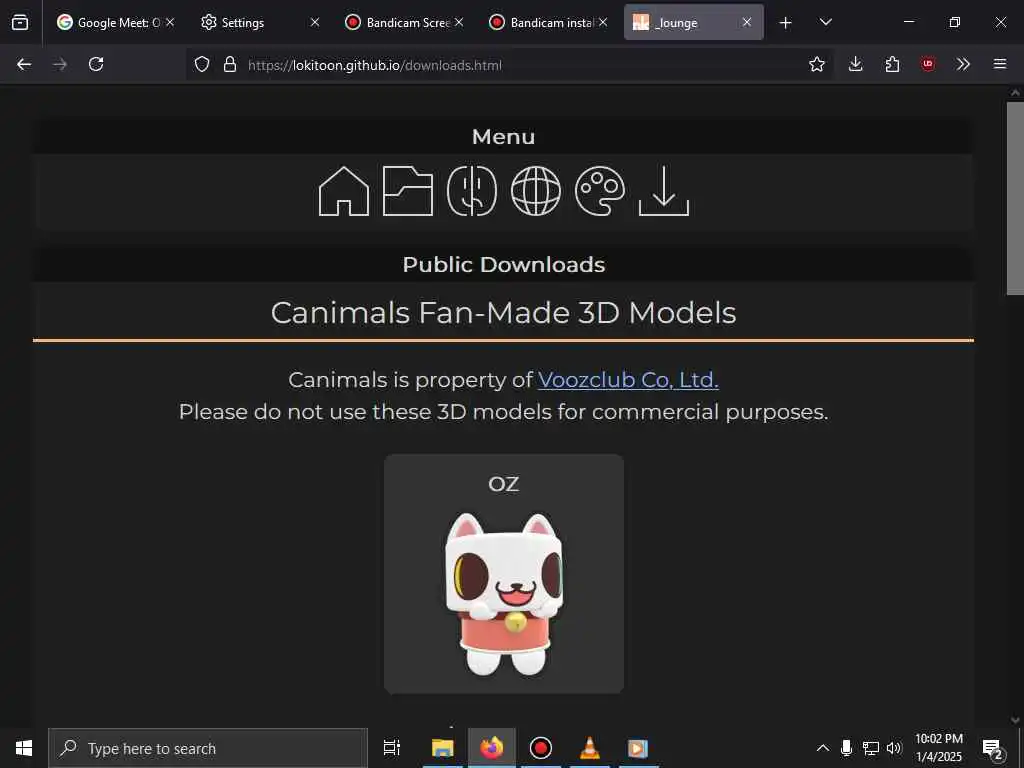The height and width of the screenshot is (768, 1024).
Task: Go back to the previous page
Action: pos(24,64)
